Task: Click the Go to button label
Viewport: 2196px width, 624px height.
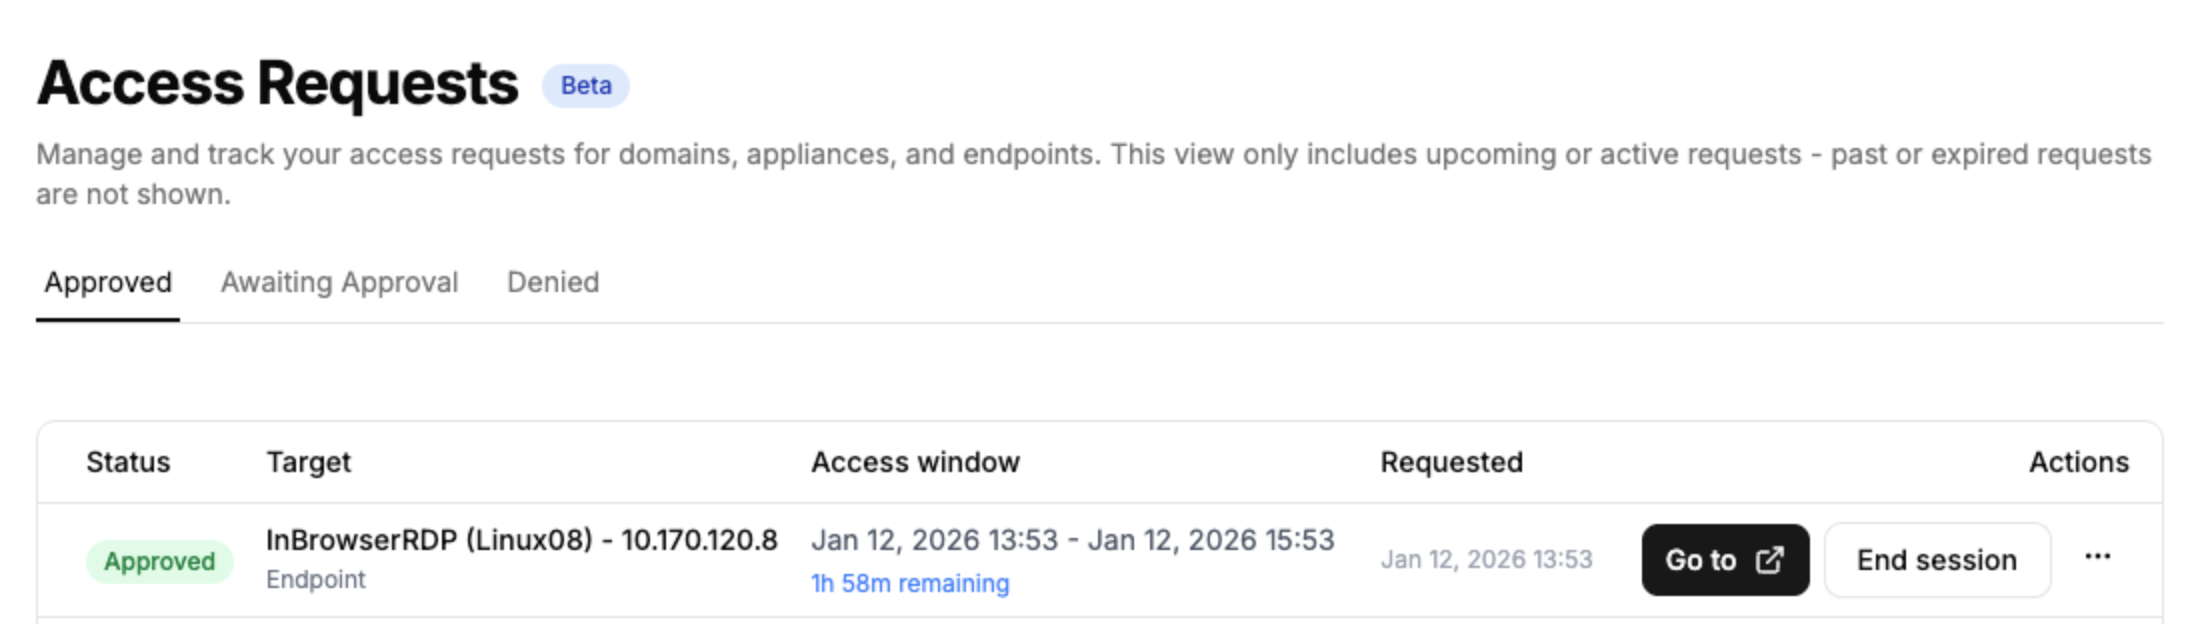Action: click(1700, 560)
